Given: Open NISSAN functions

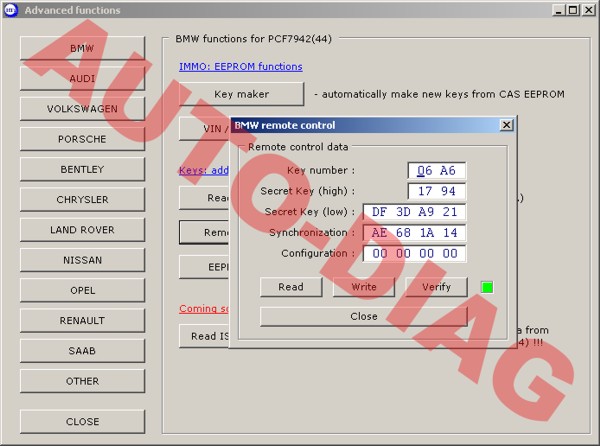Looking at the screenshot, I should click(x=82, y=260).
